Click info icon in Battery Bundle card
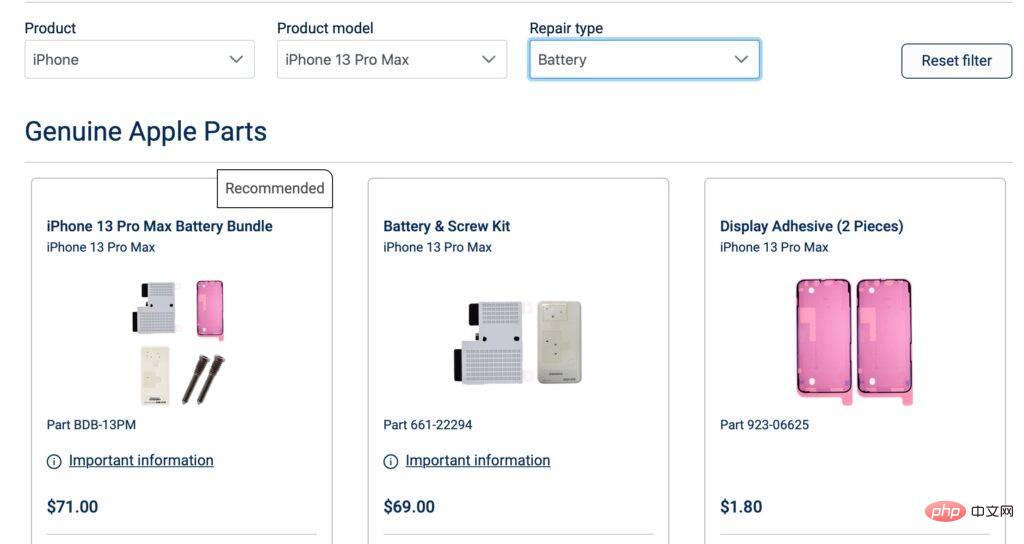The image size is (1024, 544). (54, 462)
